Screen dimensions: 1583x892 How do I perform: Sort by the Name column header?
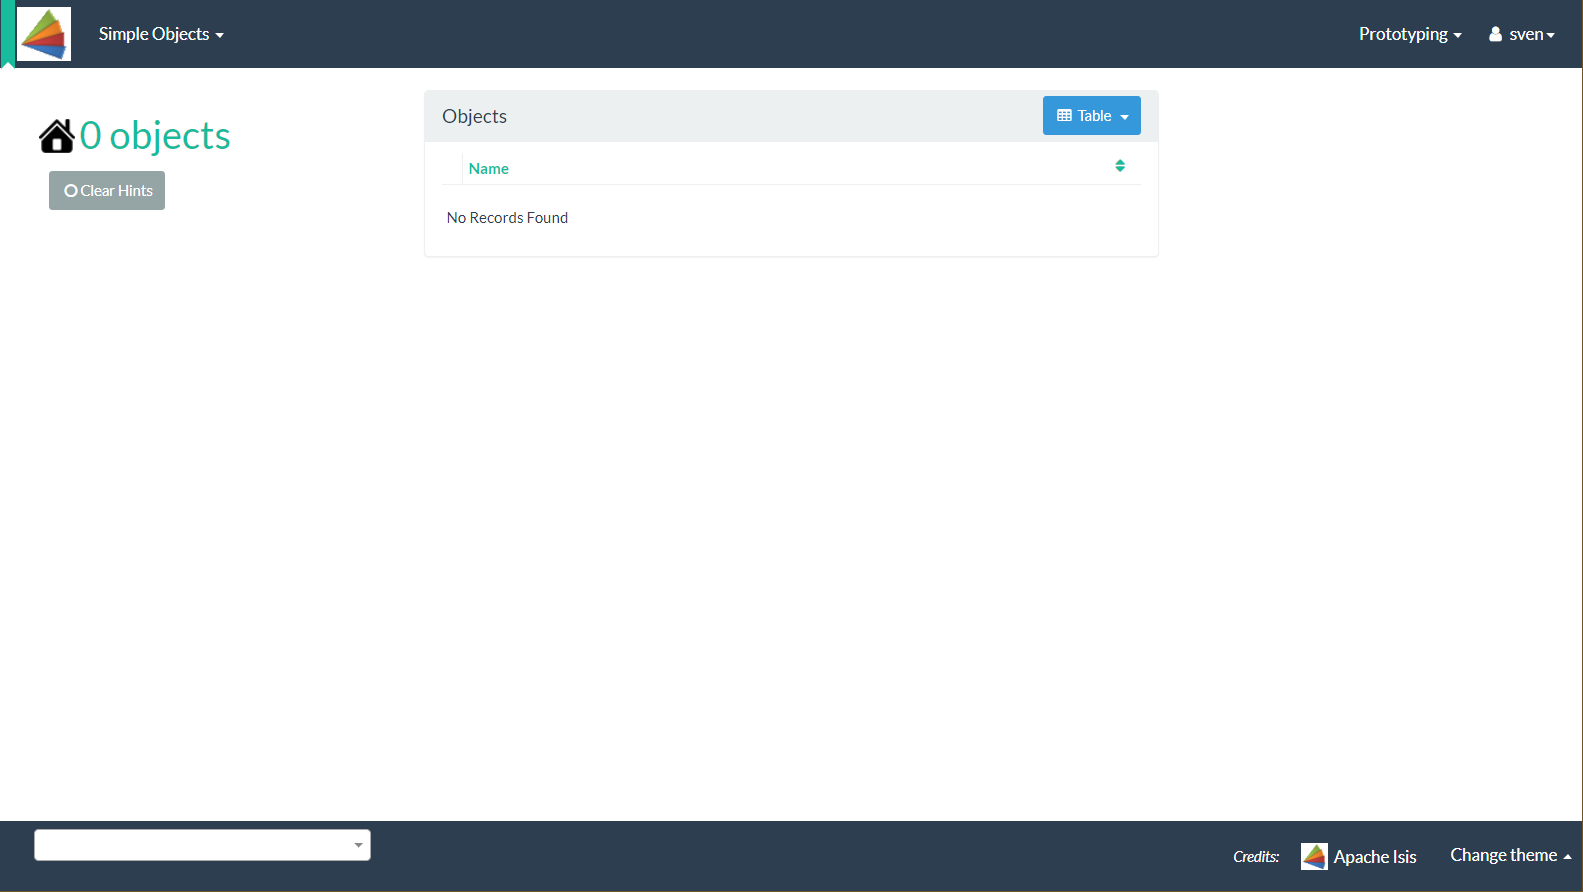[488, 169]
